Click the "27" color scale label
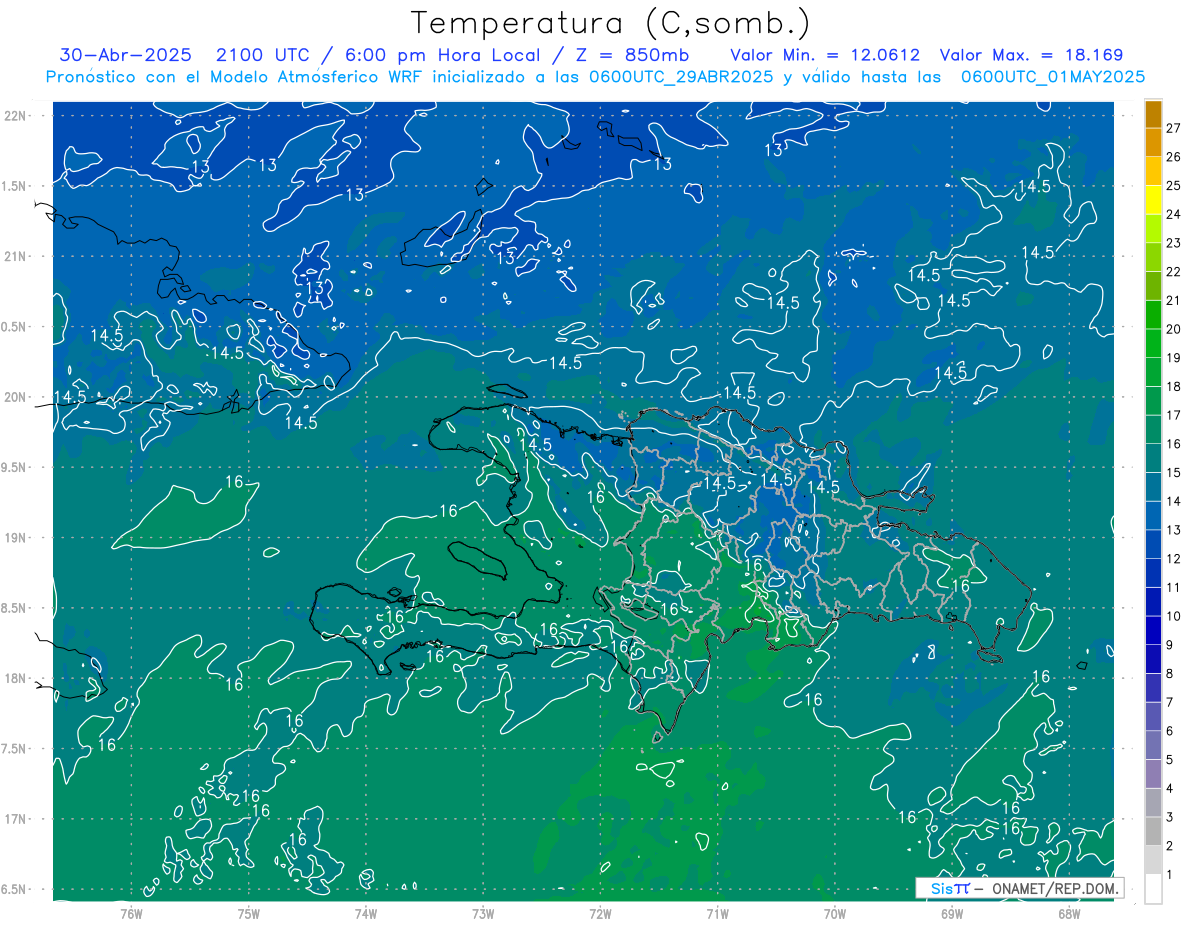Image resolution: width=1200 pixels, height=927 pixels. pyautogui.click(x=1173, y=128)
